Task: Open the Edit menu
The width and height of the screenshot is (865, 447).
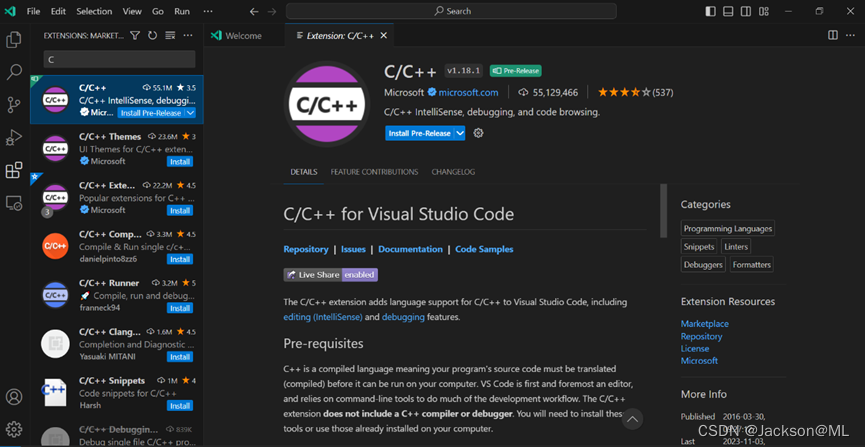Action: (58, 11)
